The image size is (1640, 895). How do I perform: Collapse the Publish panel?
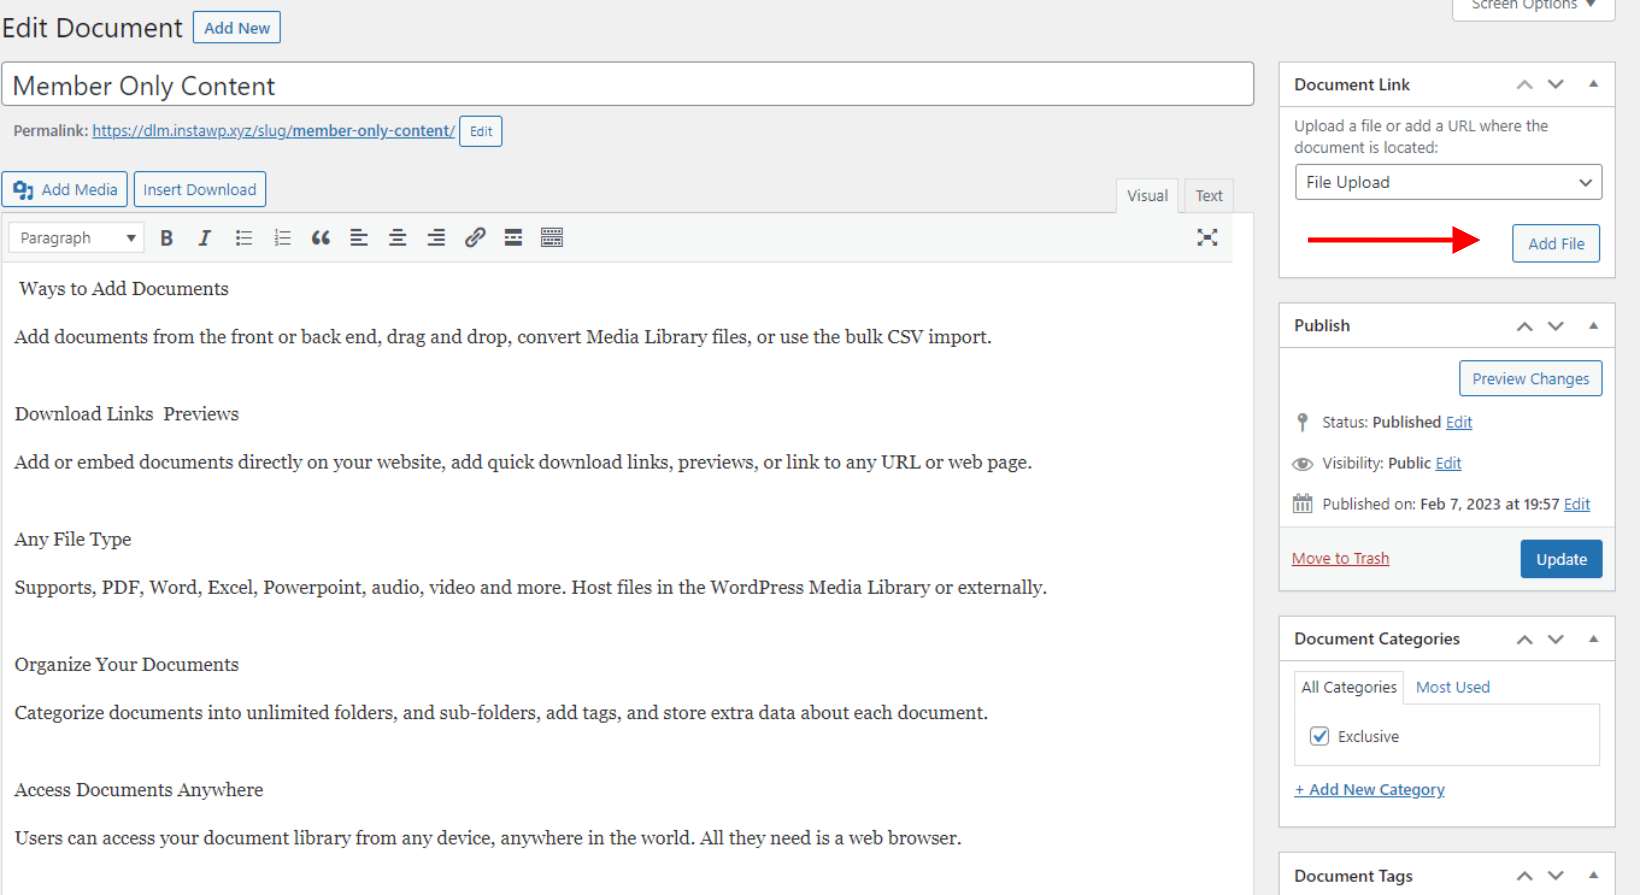tap(1593, 326)
